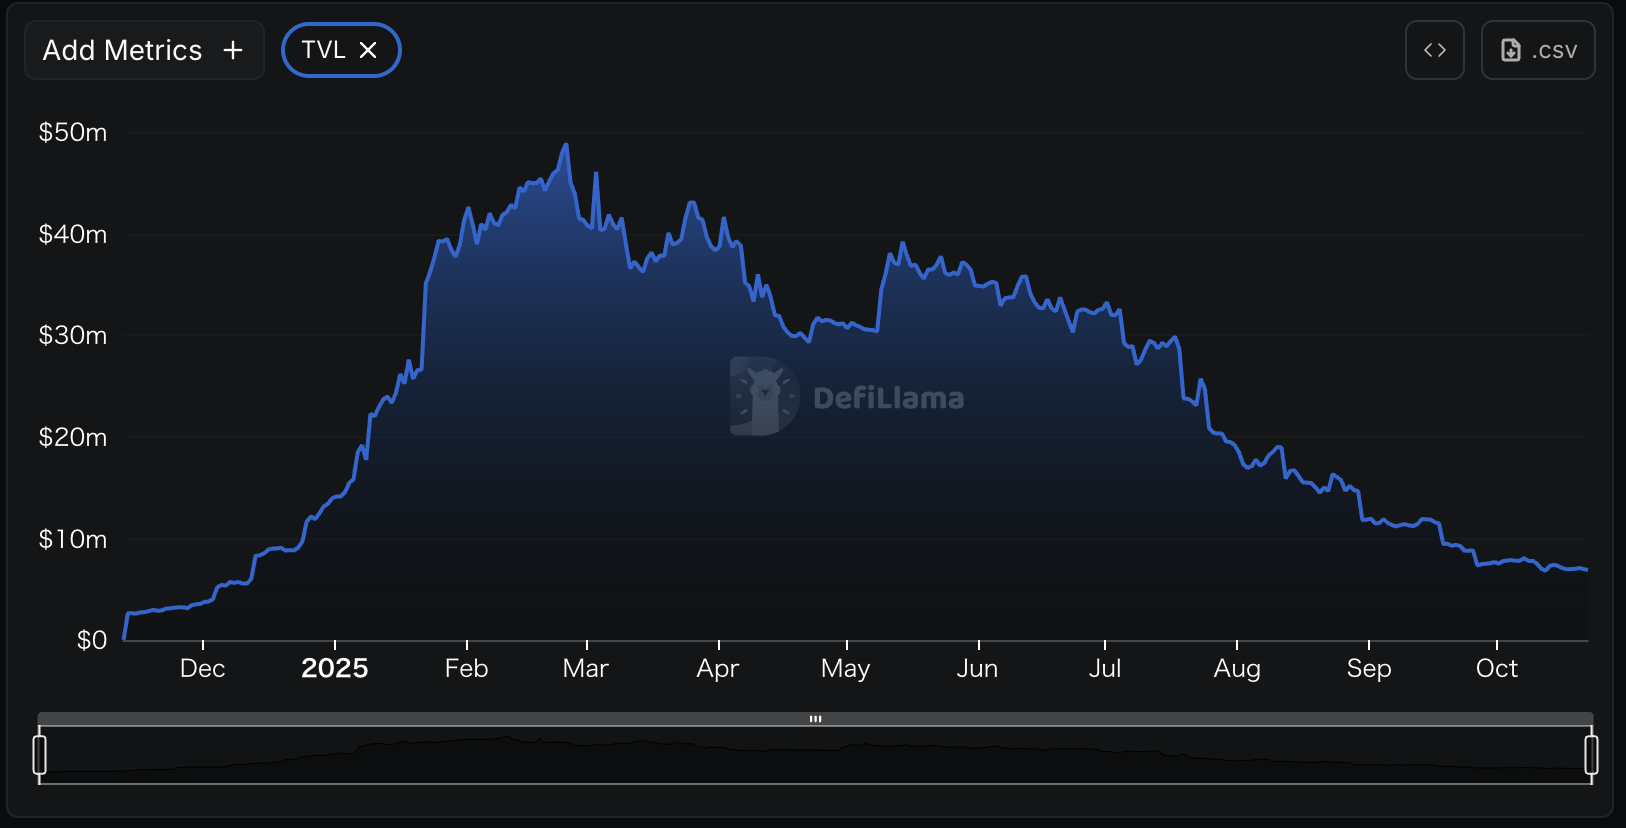The image size is (1626, 828).
Task: Click the Apr x-axis label
Action: coord(718,669)
